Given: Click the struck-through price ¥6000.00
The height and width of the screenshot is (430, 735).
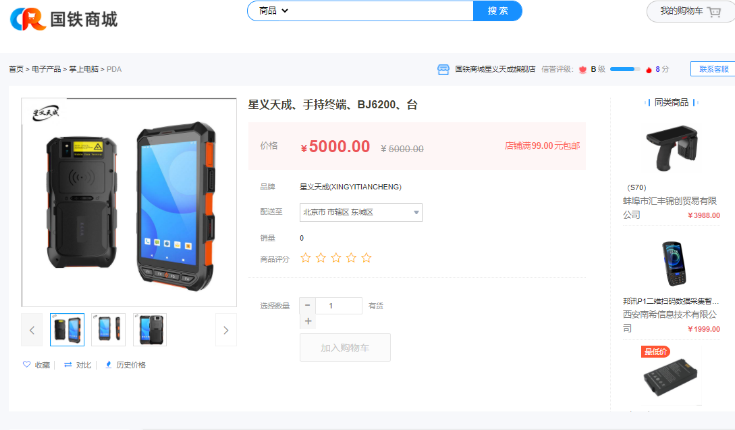Looking at the screenshot, I should point(402,149).
